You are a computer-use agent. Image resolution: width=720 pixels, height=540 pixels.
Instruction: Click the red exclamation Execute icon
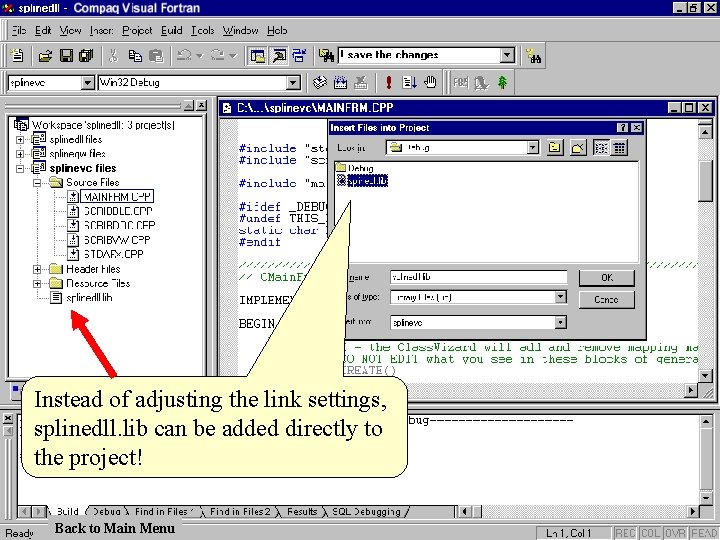(388, 83)
